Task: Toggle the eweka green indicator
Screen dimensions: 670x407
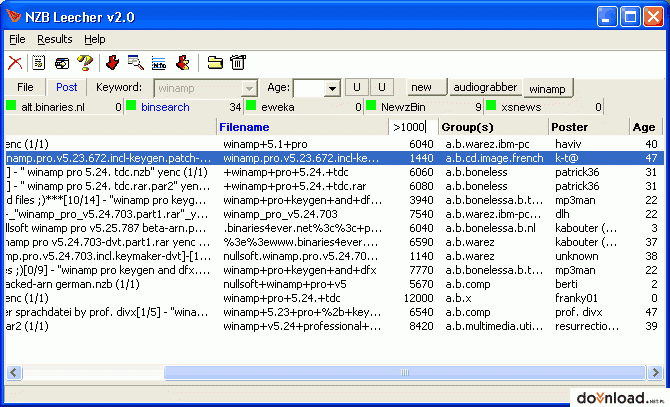Action: click(251, 105)
